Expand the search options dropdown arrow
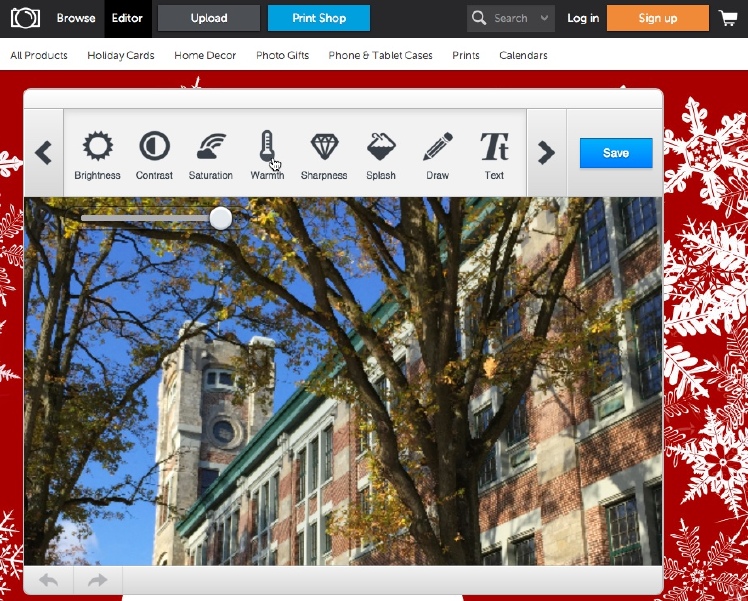 click(x=544, y=18)
